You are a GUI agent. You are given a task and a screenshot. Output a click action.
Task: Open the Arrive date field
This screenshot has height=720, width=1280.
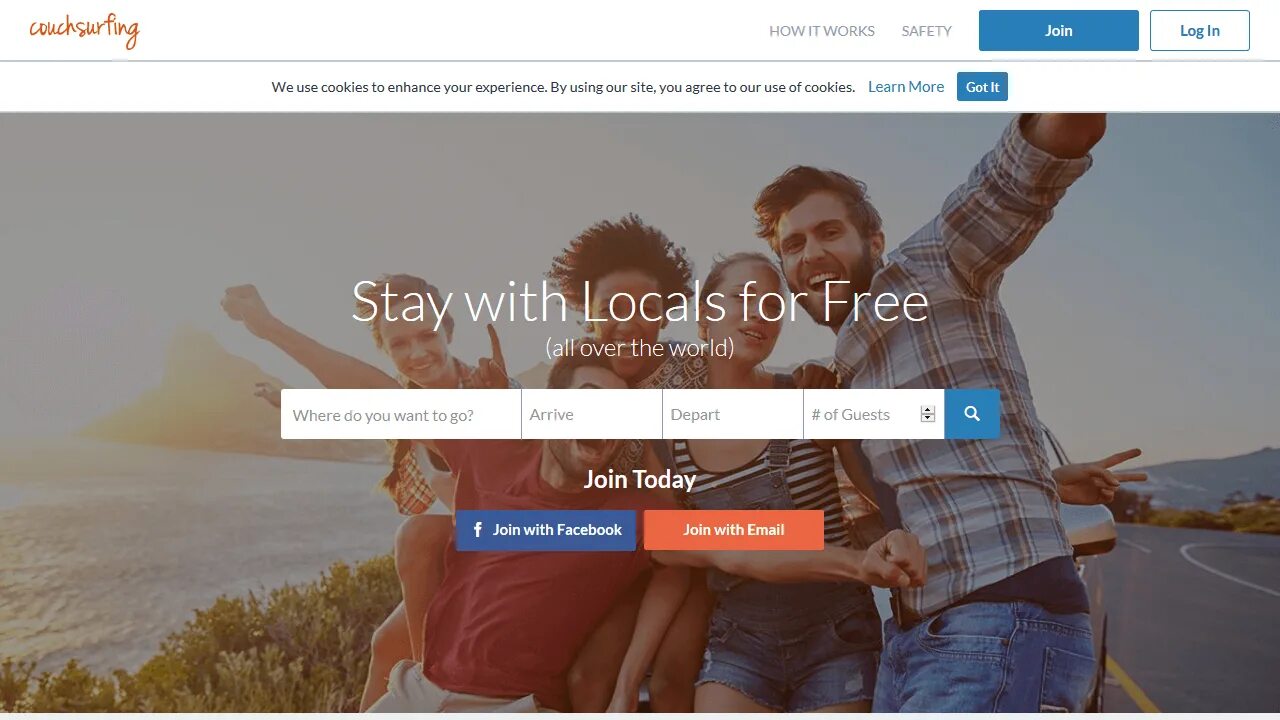[x=592, y=414]
